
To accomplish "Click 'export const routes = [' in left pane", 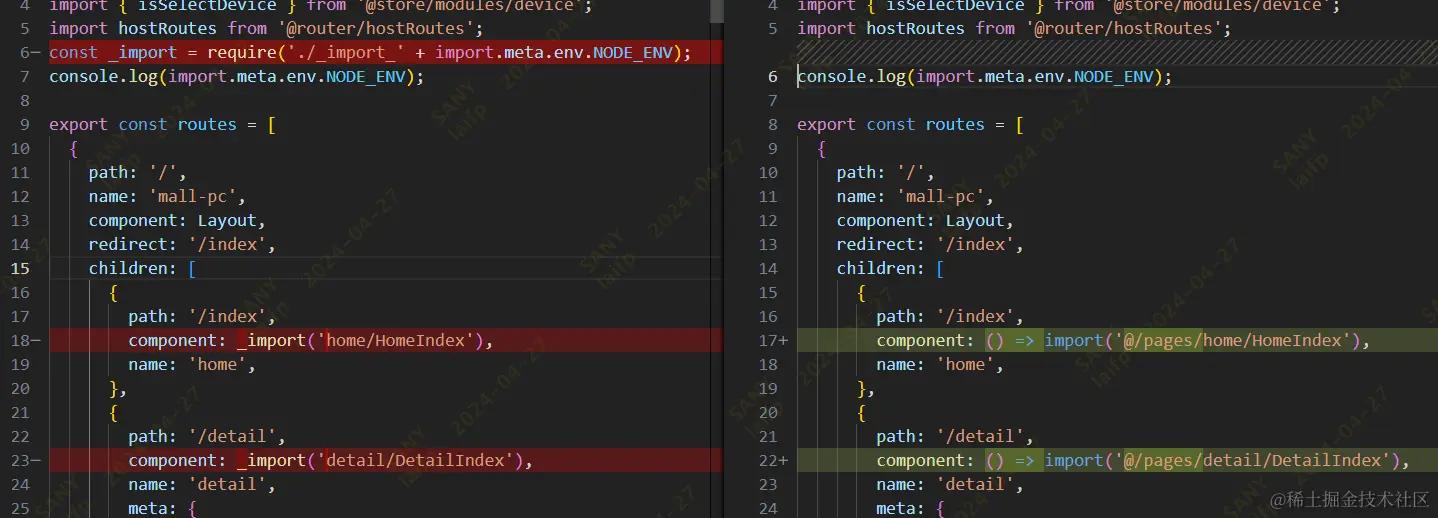I will pyautogui.click(x=163, y=124).
